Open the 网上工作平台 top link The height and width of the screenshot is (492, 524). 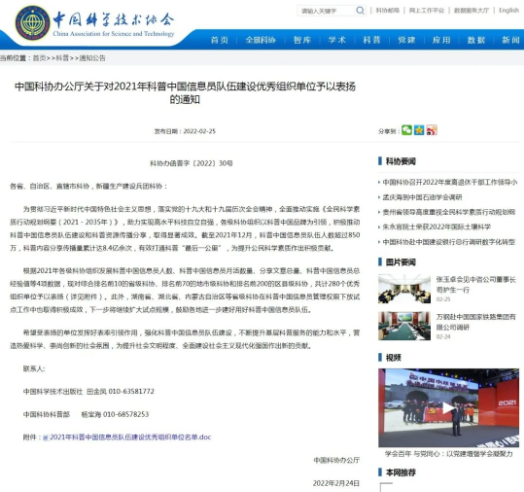(426, 10)
